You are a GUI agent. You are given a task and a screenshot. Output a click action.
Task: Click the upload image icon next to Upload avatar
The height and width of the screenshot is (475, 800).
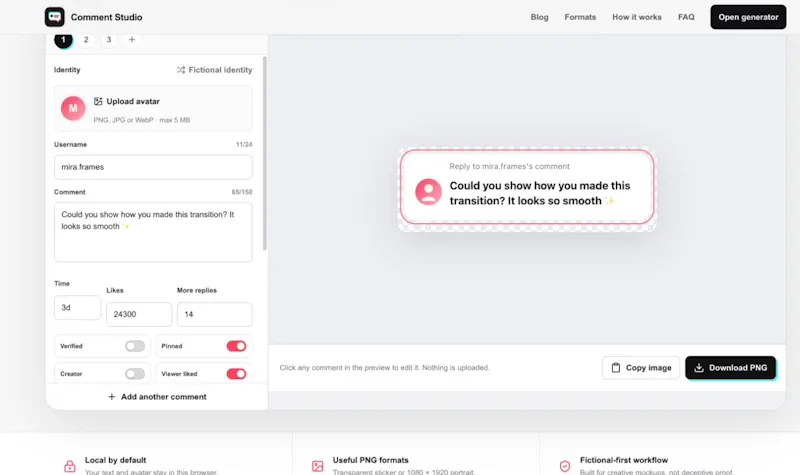pyautogui.click(x=98, y=102)
